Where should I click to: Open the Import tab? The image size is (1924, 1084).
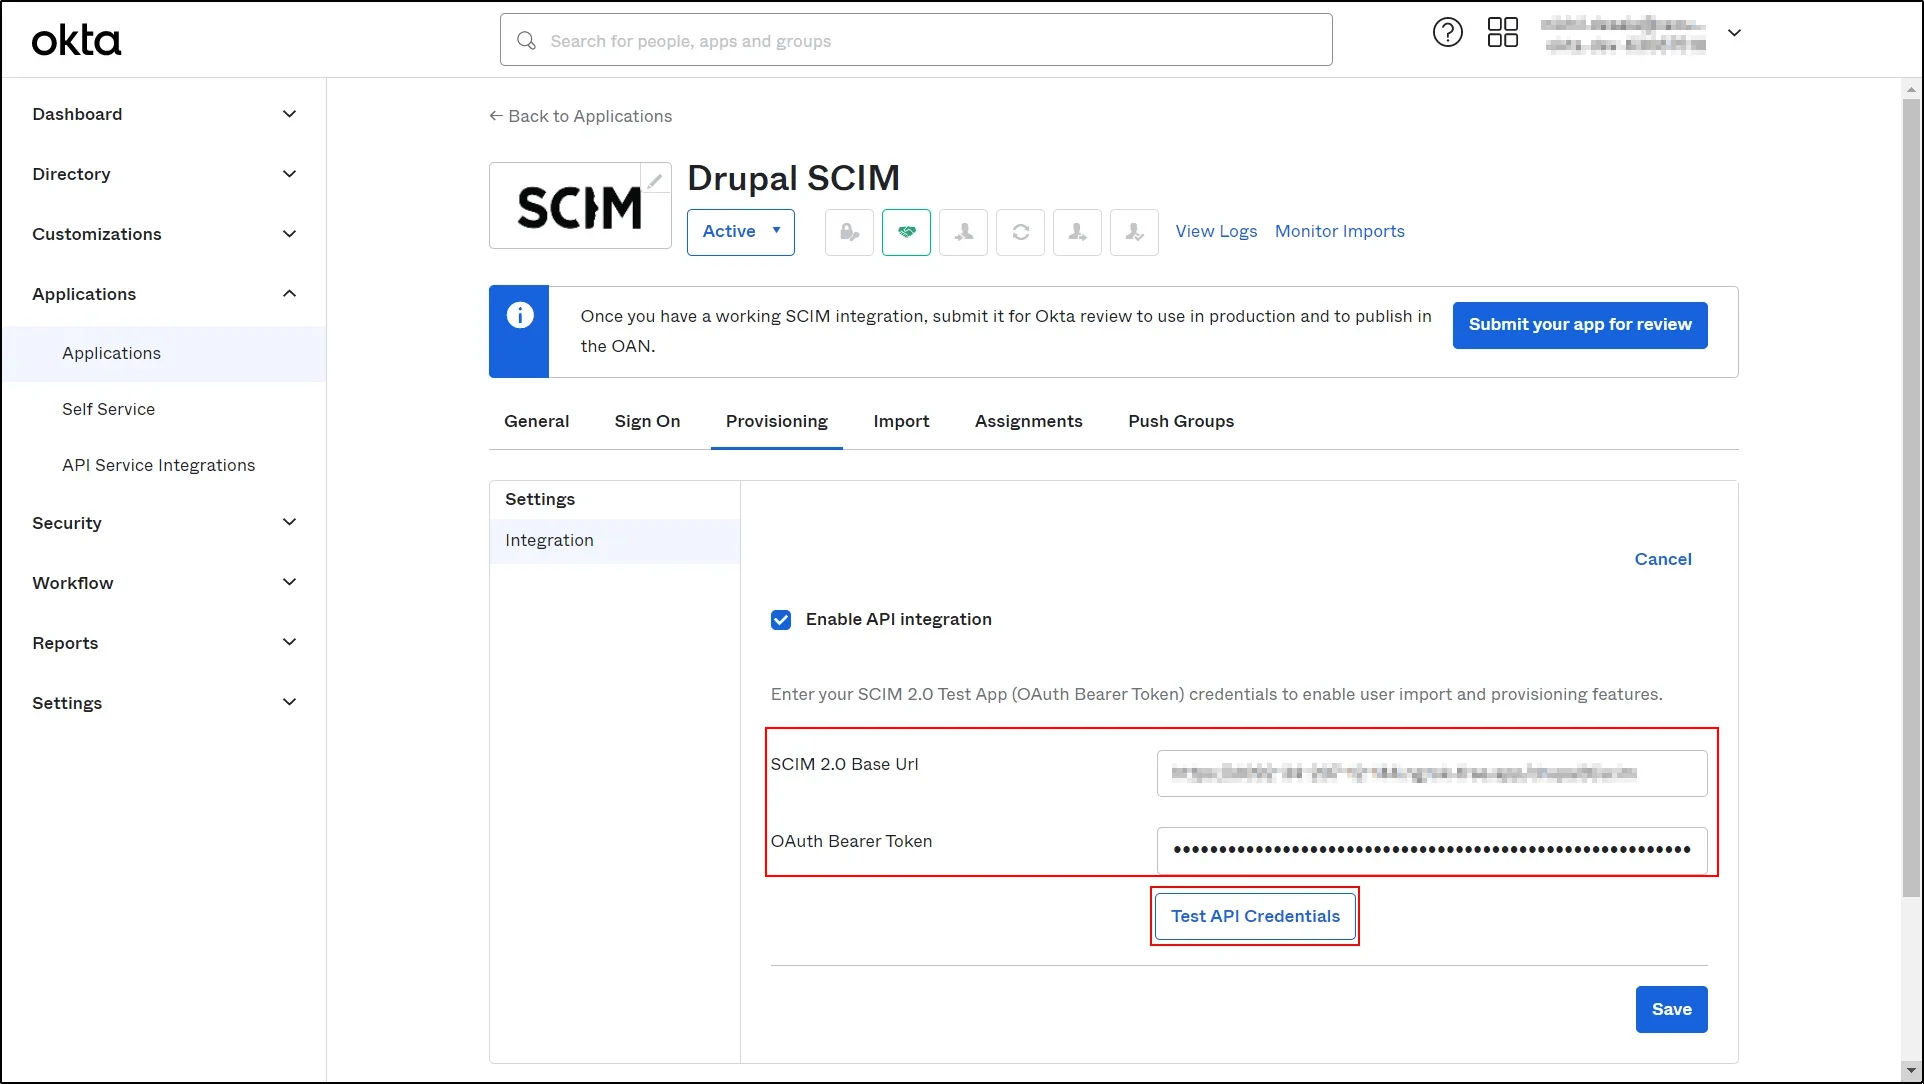[901, 421]
